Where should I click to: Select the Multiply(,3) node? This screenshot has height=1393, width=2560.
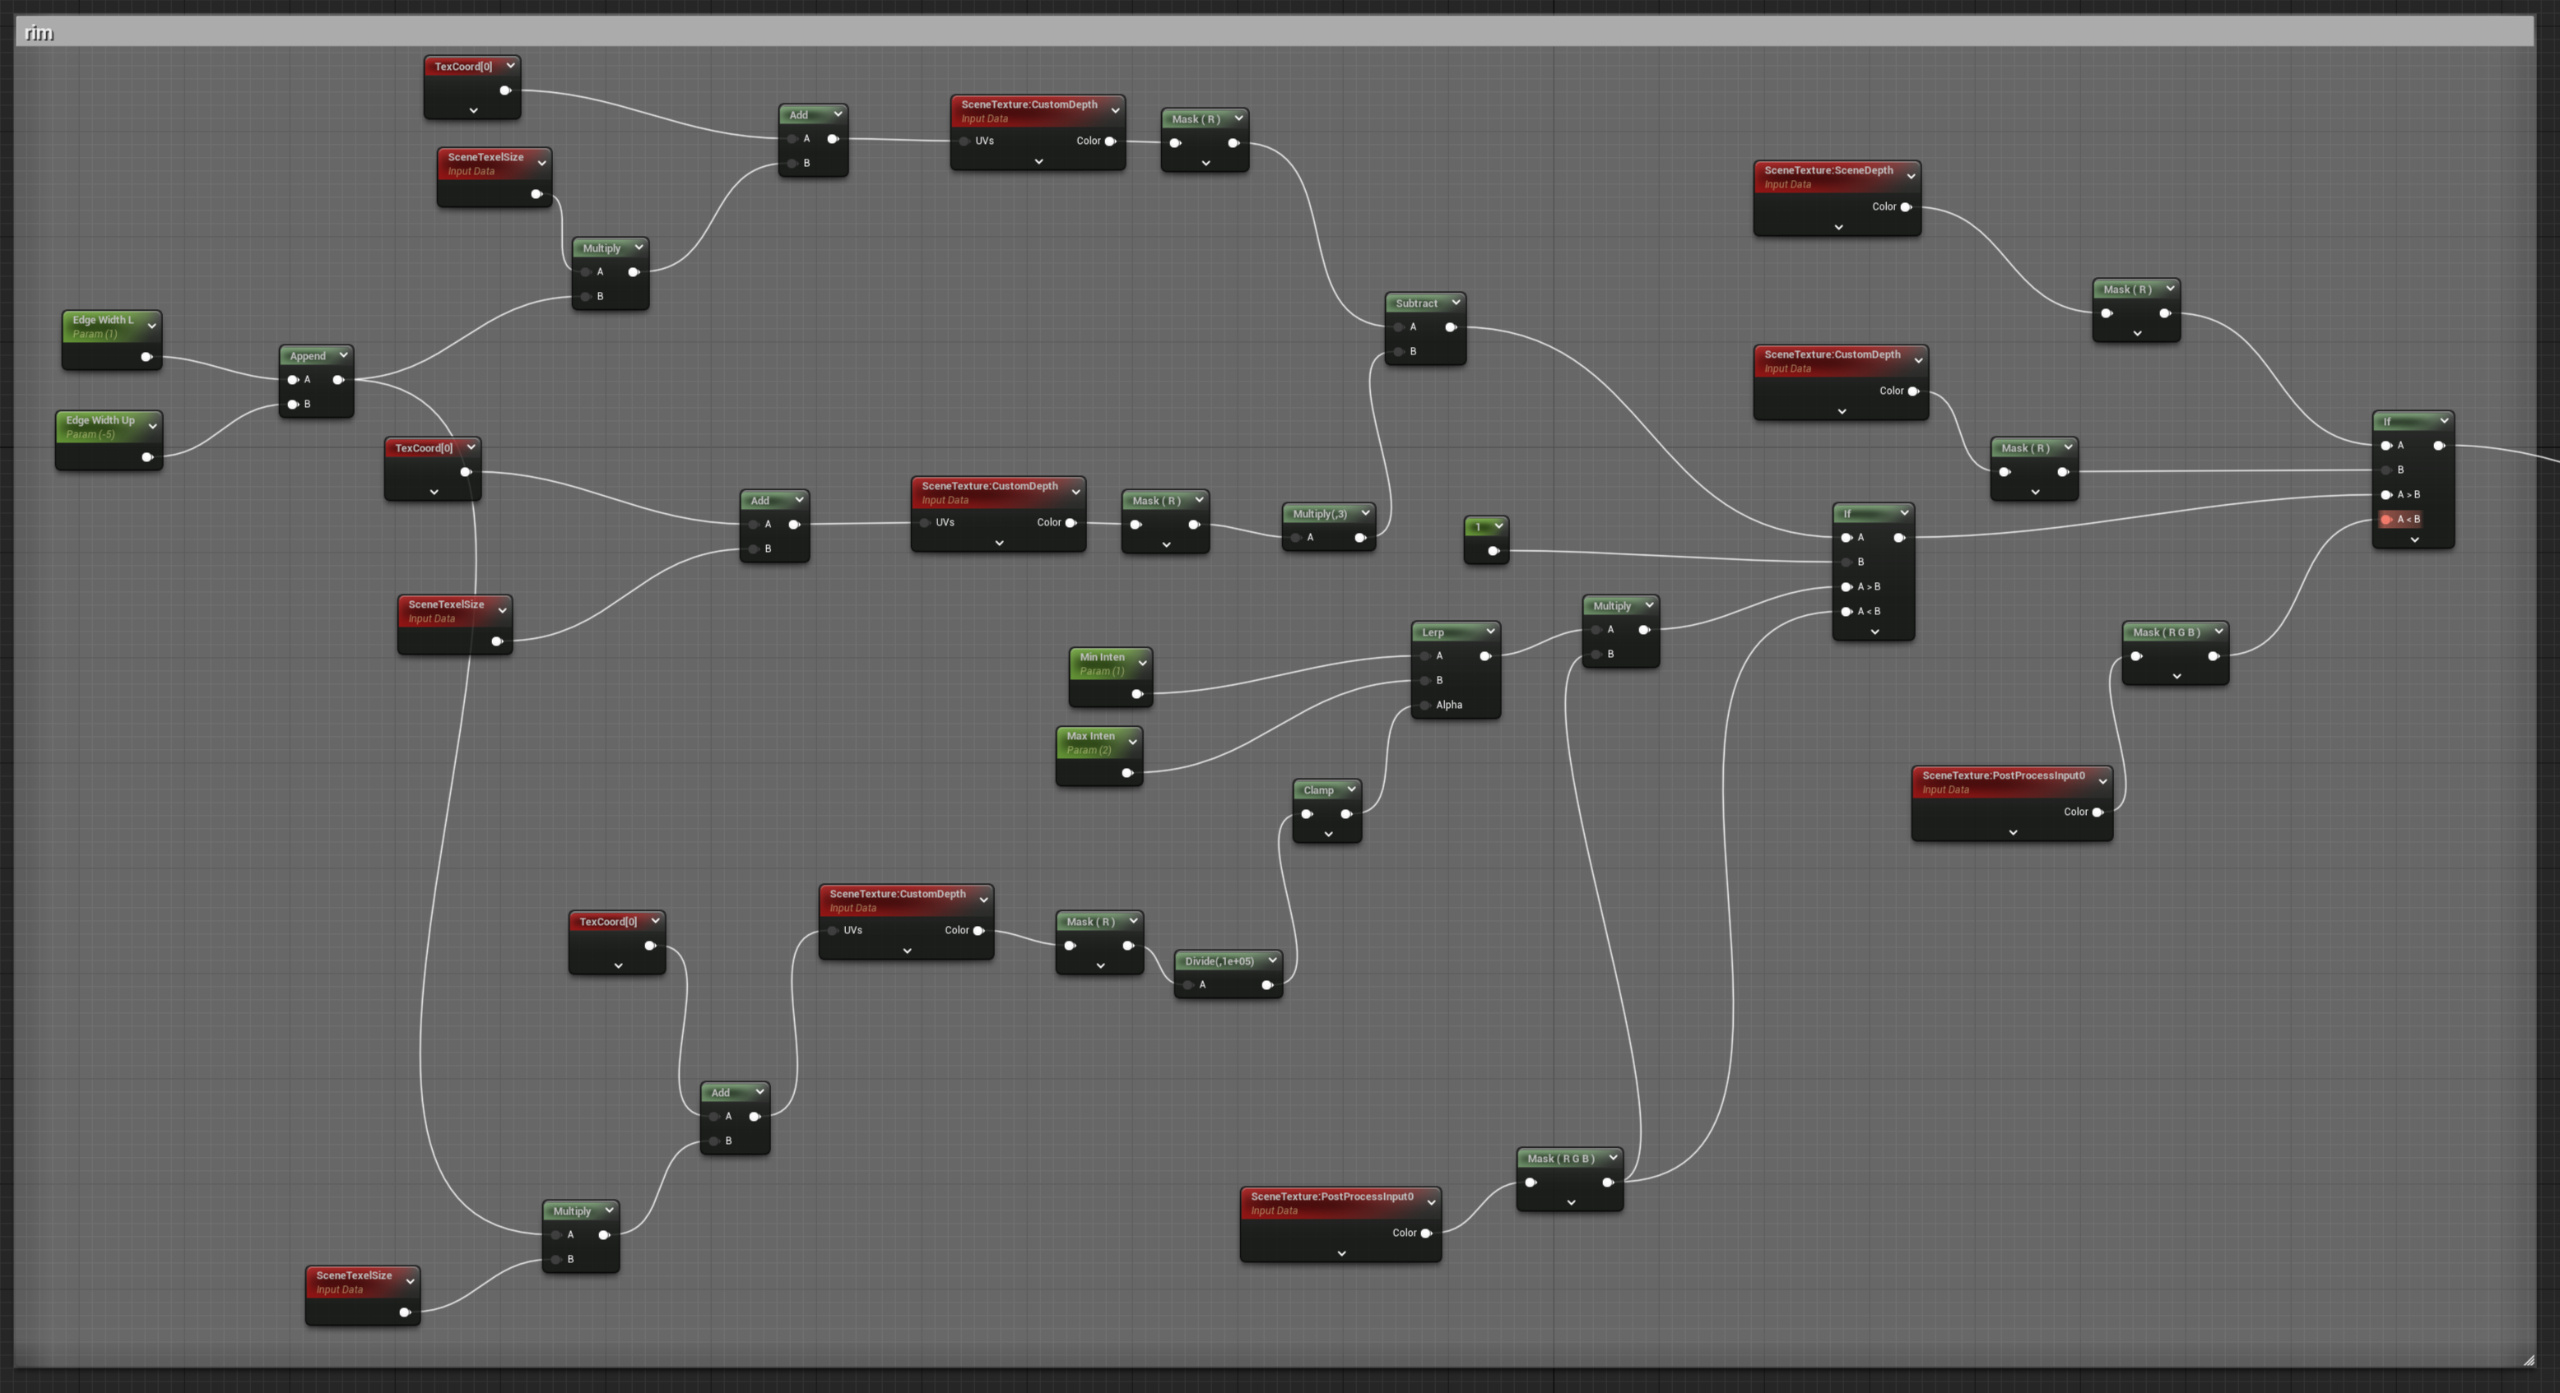1322,514
